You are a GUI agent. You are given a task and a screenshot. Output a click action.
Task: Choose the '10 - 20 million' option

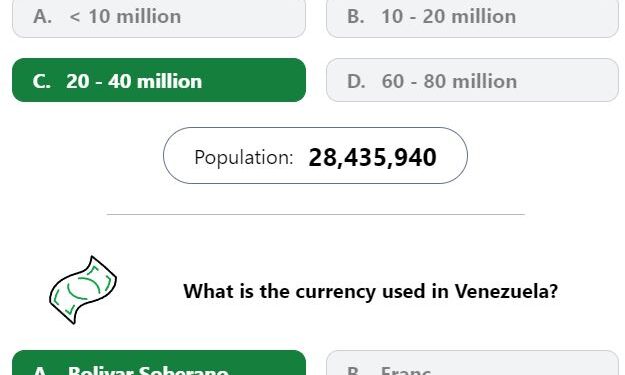(472, 18)
